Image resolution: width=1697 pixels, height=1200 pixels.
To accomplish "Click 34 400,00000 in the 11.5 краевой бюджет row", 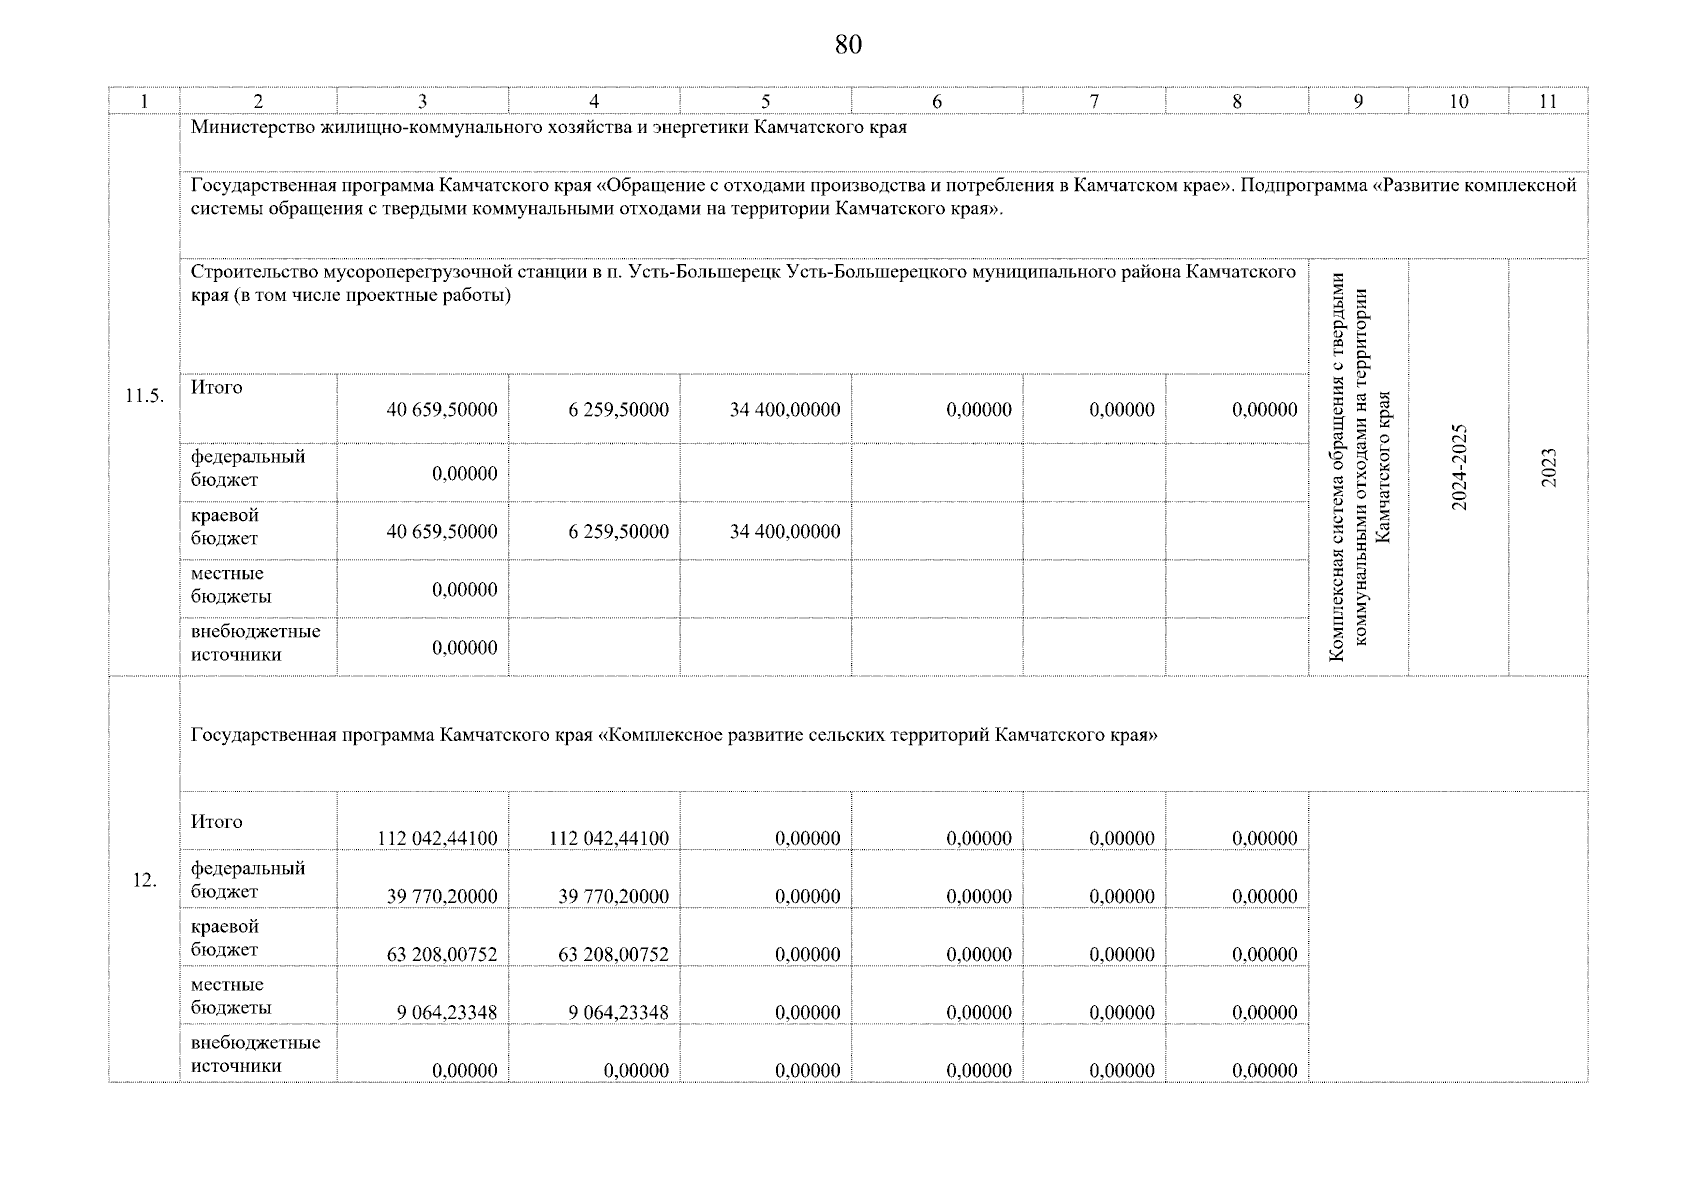I will click(x=784, y=532).
